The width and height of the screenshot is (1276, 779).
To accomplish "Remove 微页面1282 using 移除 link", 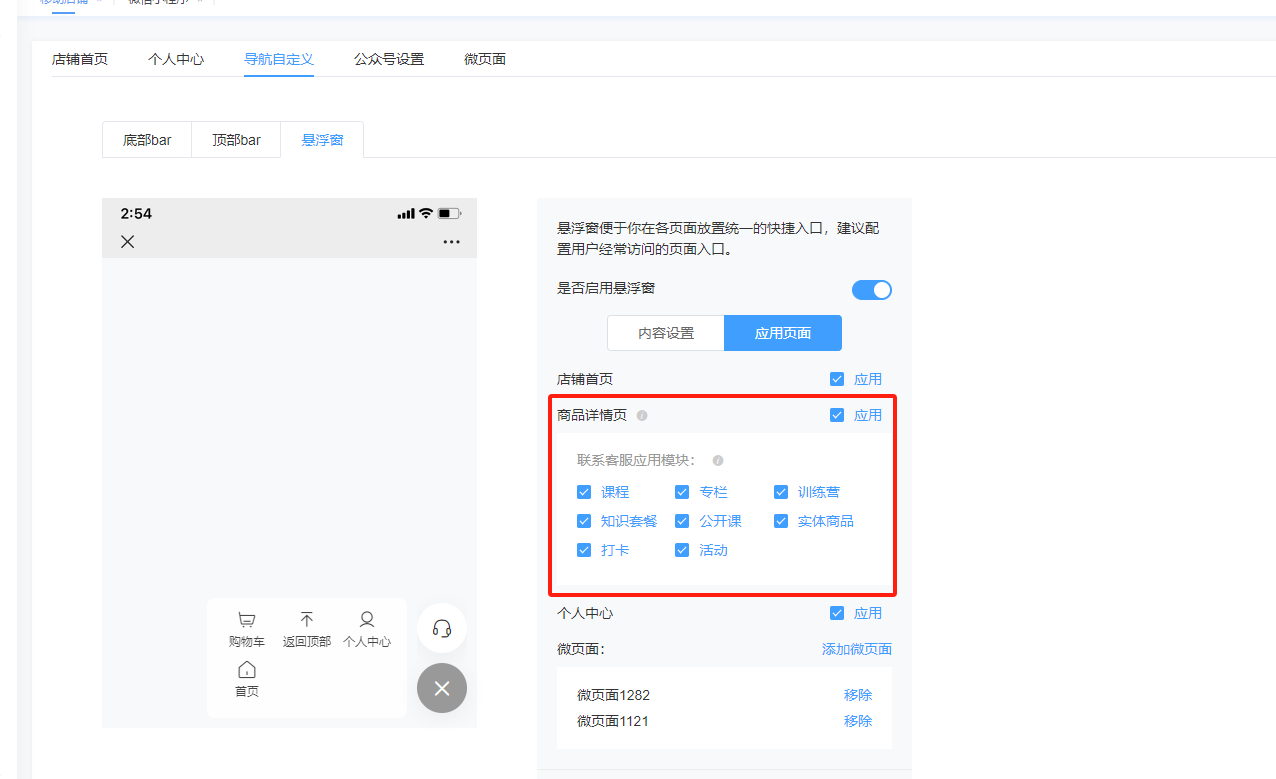I will [x=857, y=695].
